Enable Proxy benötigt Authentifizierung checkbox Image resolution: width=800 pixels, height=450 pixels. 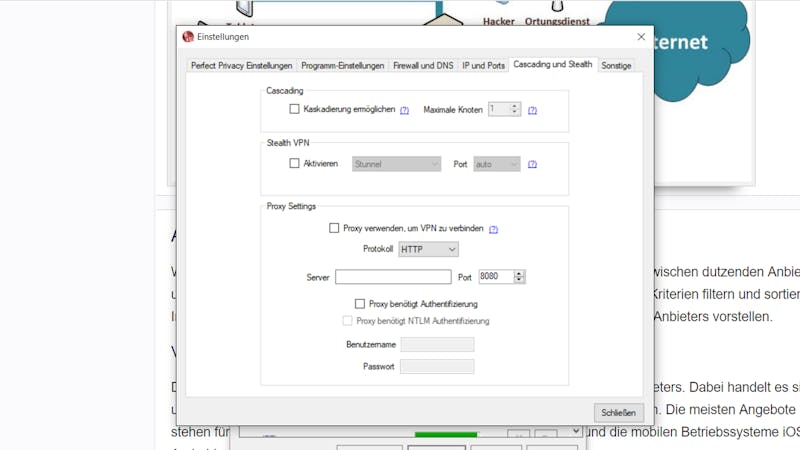pyautogui.click(x=360, y=304)
